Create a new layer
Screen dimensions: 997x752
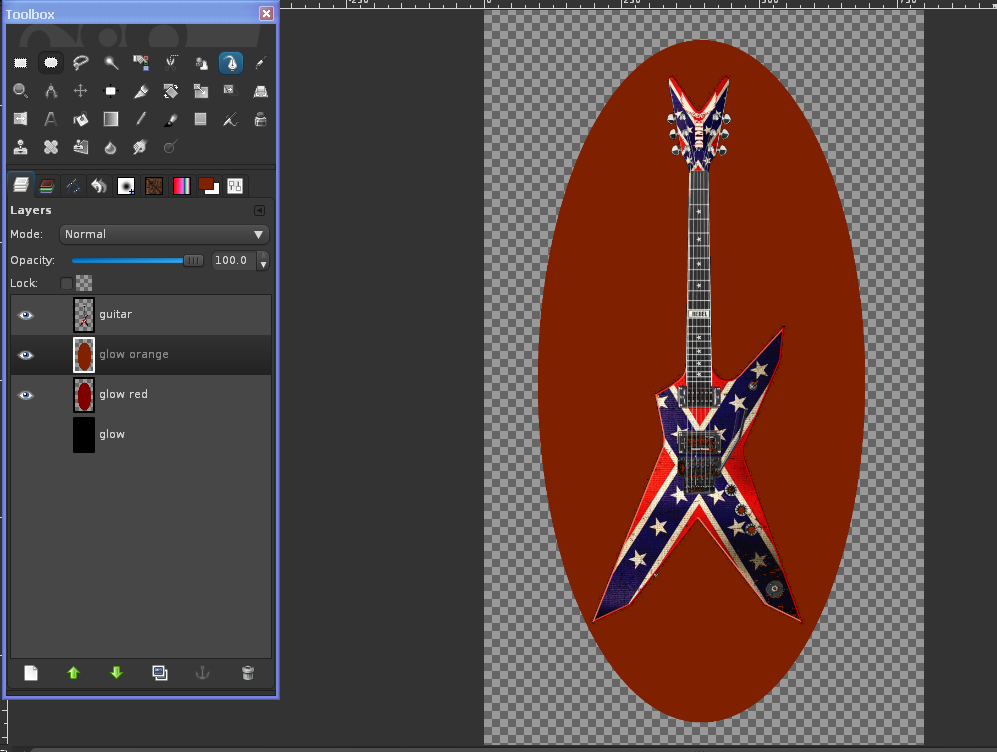(31, 673)
